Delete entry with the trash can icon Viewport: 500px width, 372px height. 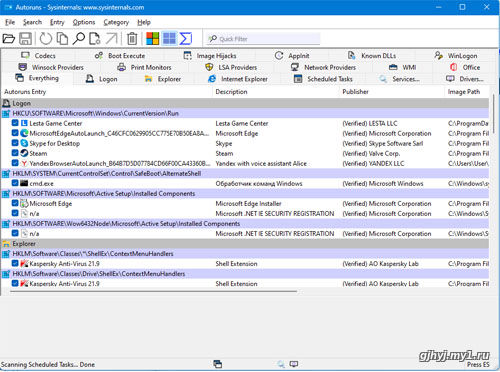tap(132, 39)
